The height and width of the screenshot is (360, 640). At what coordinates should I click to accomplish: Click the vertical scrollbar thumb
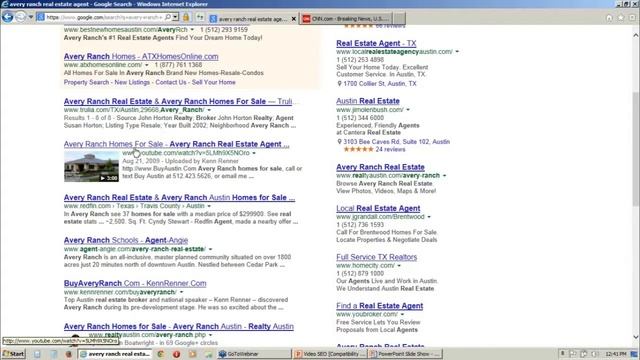pos(636,149)
